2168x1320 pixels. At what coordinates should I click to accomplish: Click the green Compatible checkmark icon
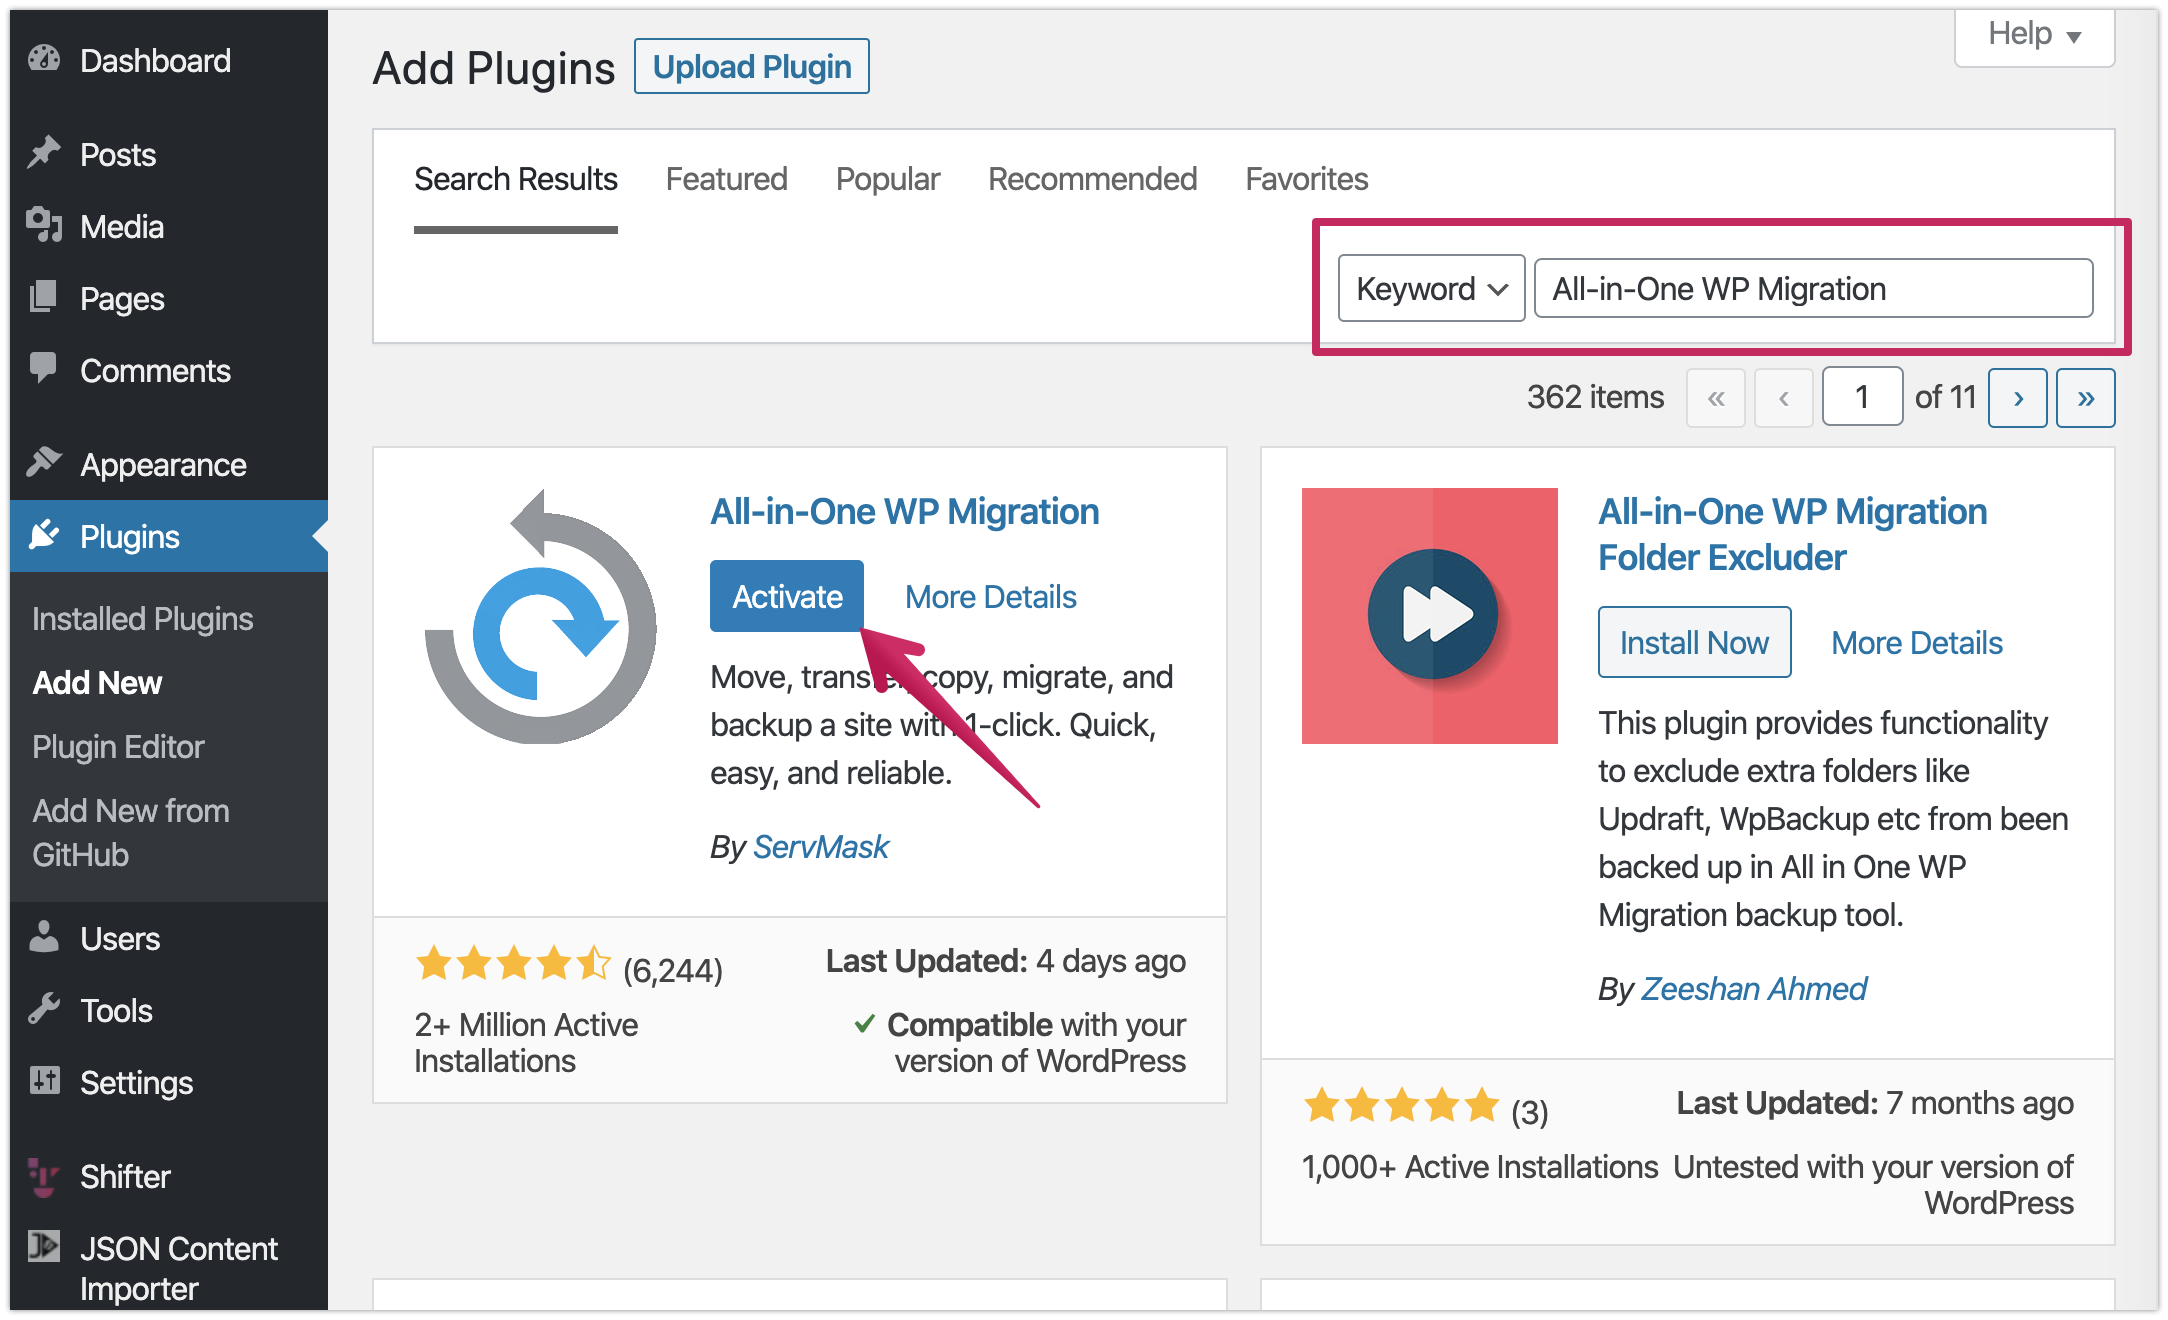[x=865, y=1024]
